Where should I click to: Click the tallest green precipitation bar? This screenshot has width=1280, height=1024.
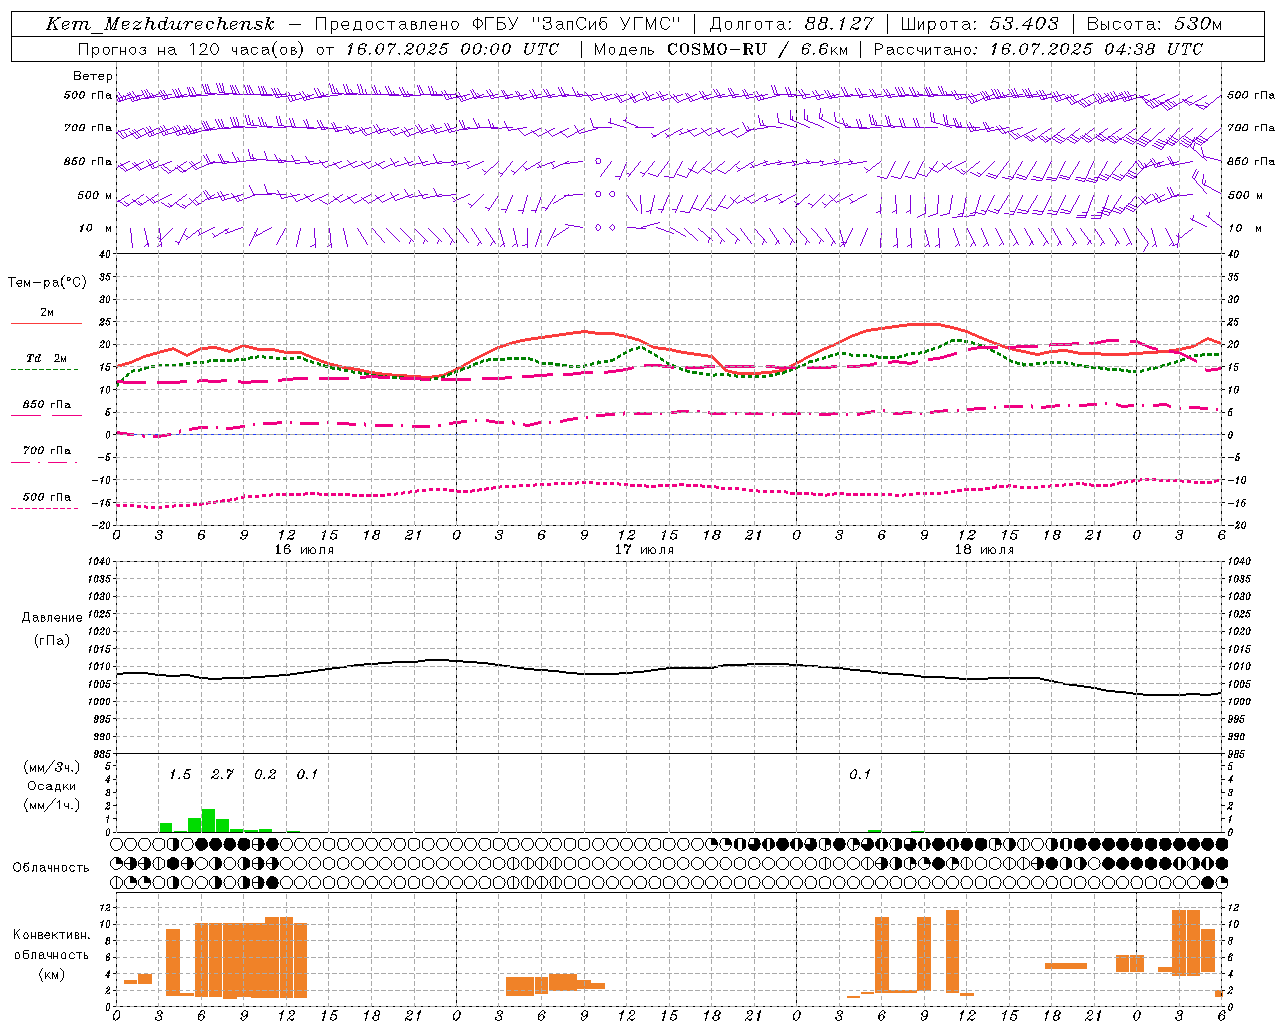208,820
